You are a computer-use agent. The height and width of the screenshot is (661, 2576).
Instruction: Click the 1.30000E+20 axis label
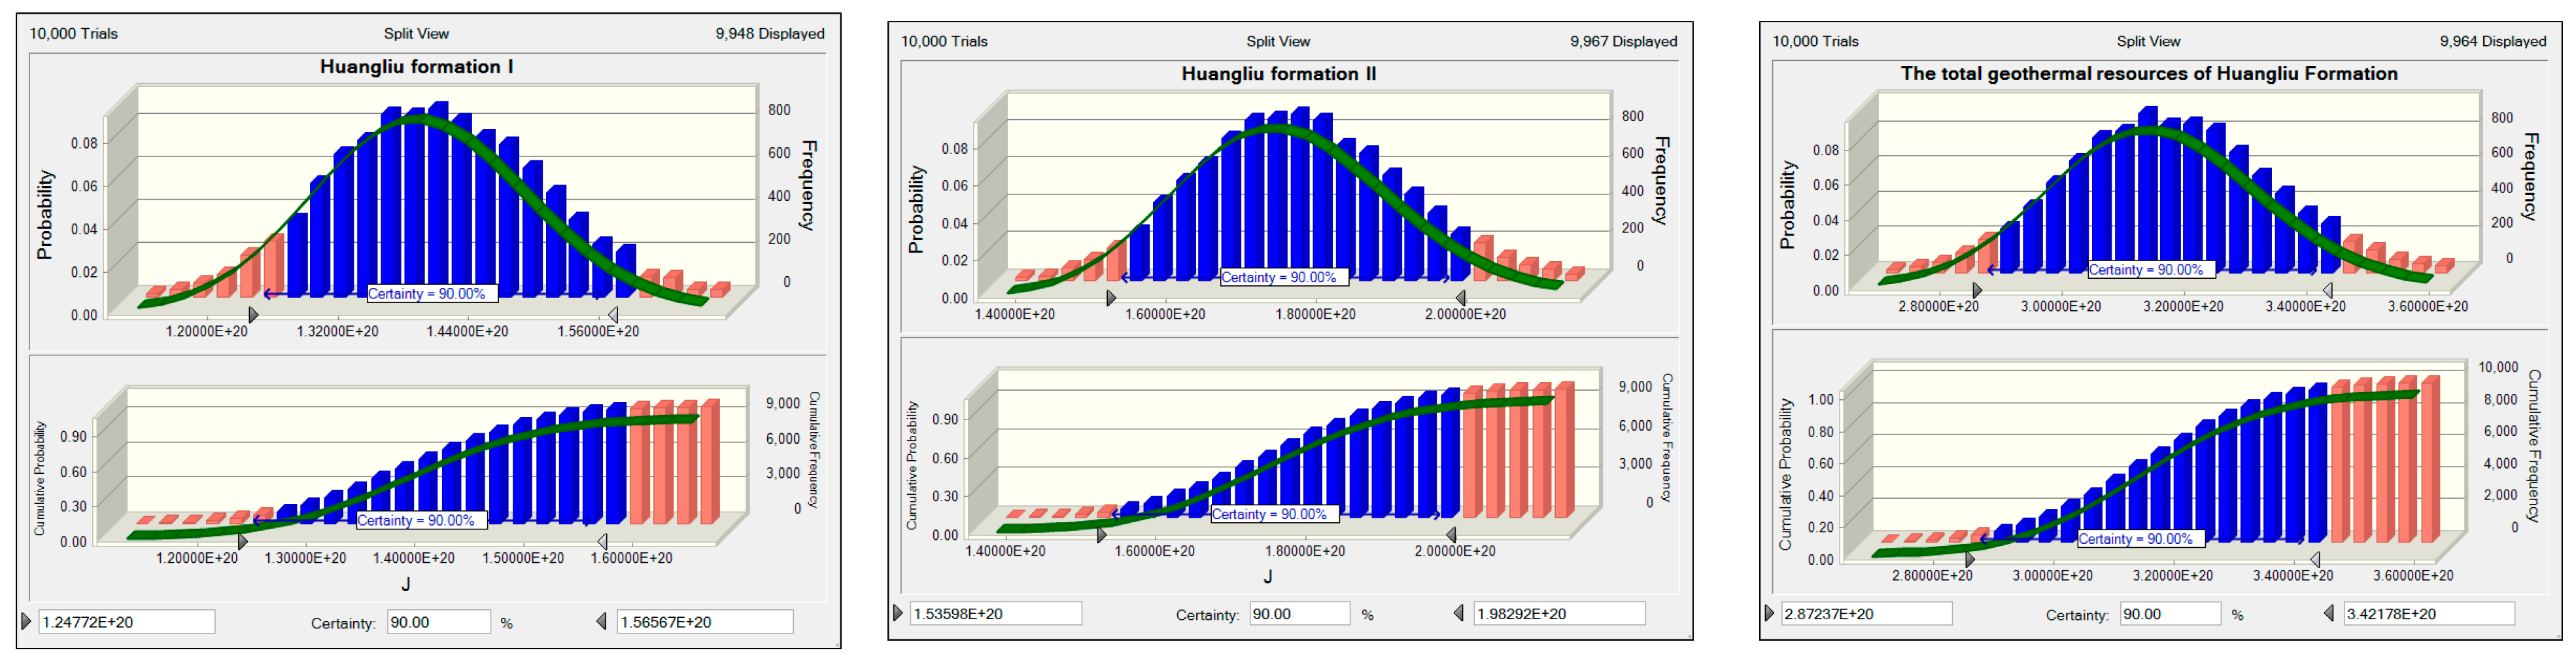click(x=305, y=558)
